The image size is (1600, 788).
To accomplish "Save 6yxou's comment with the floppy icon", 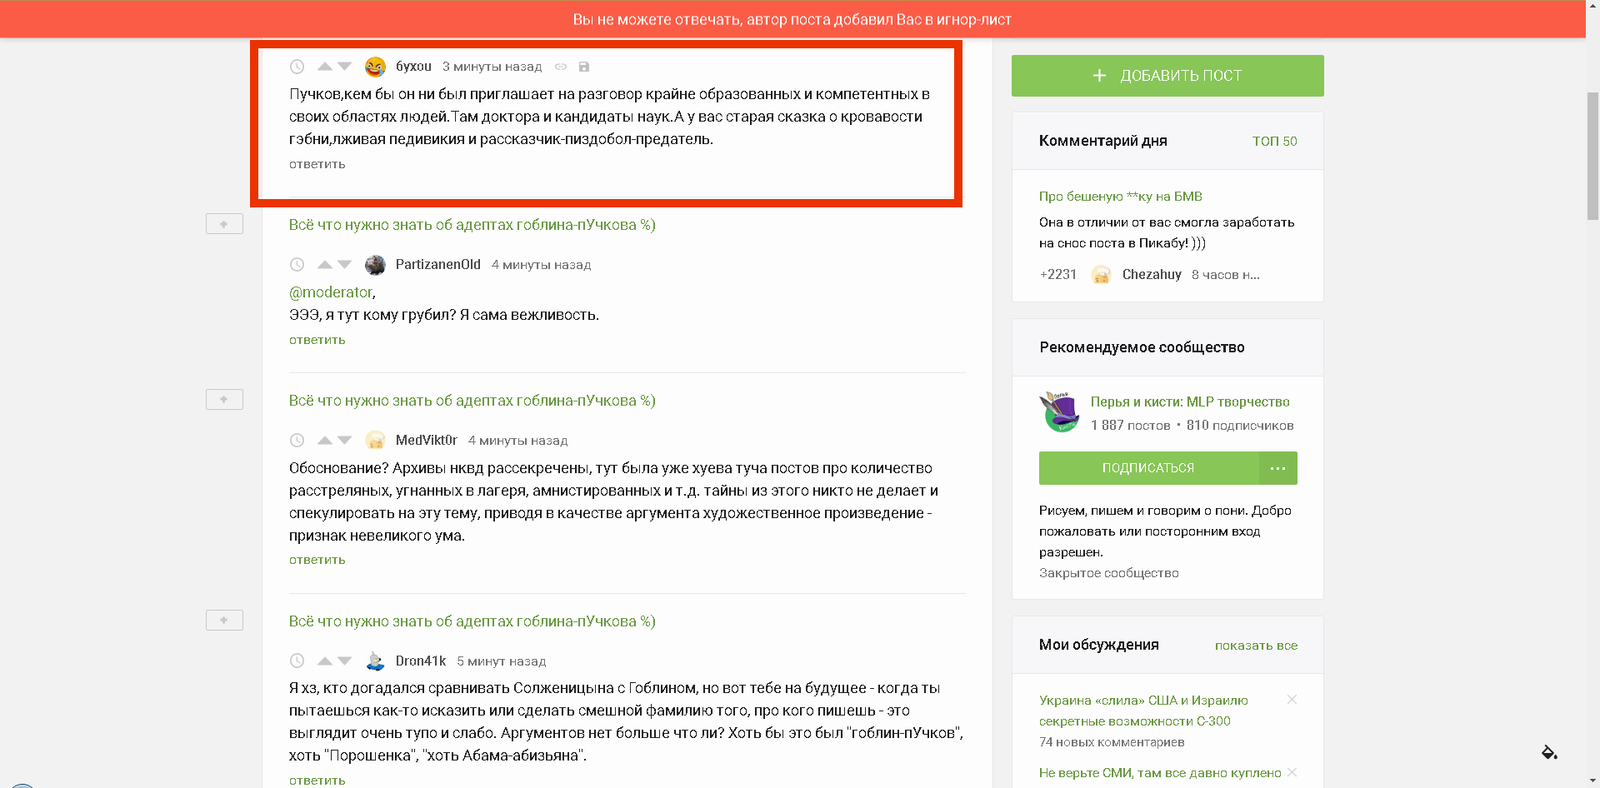I will (x=584, y=67).
